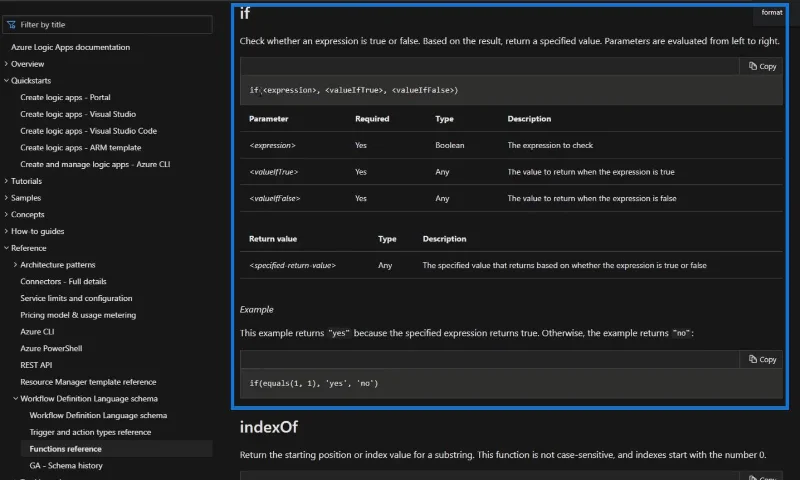Image resolution: width=800 pixels, height=480 pixels.
Task: Open Trigger and action types reference
Action: (90, 432)
